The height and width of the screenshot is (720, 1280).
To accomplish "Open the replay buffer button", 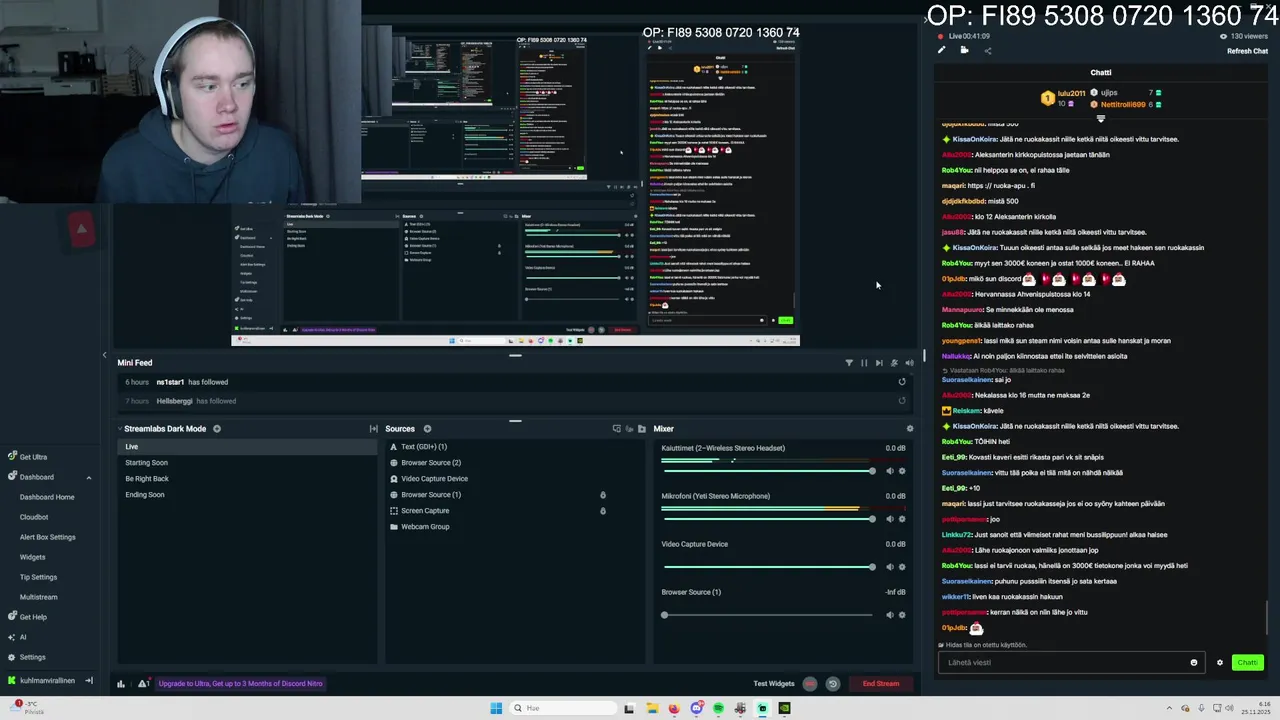I will point(832,684).
